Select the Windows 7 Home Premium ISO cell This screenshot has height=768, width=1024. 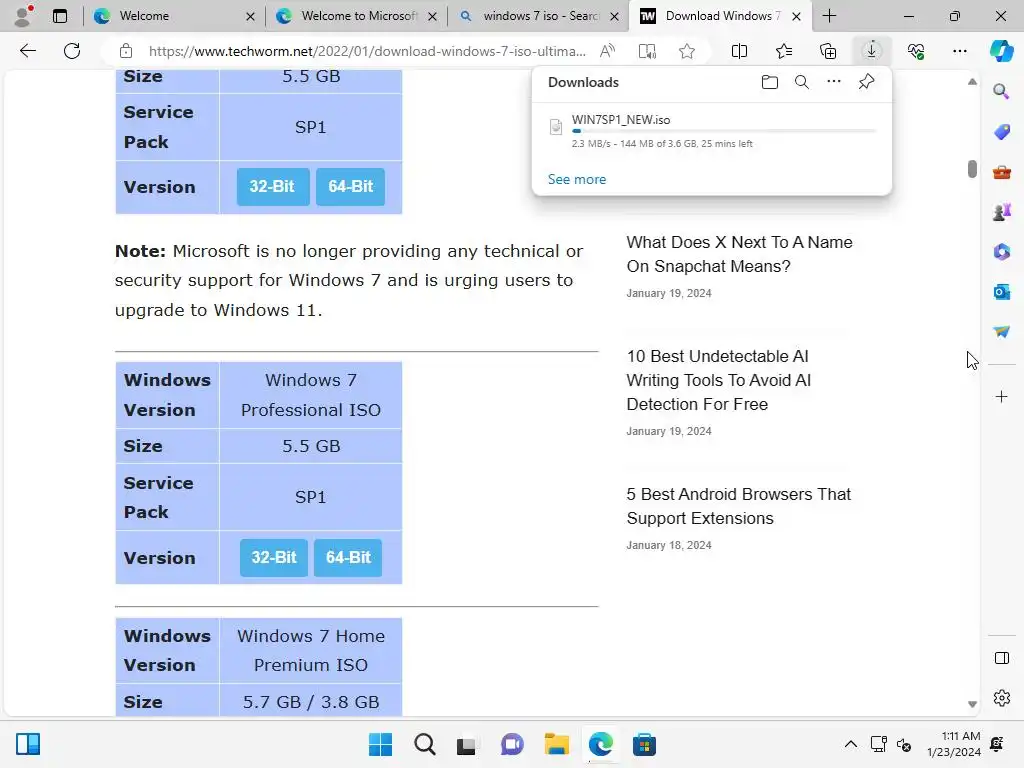tap(311, 650)
